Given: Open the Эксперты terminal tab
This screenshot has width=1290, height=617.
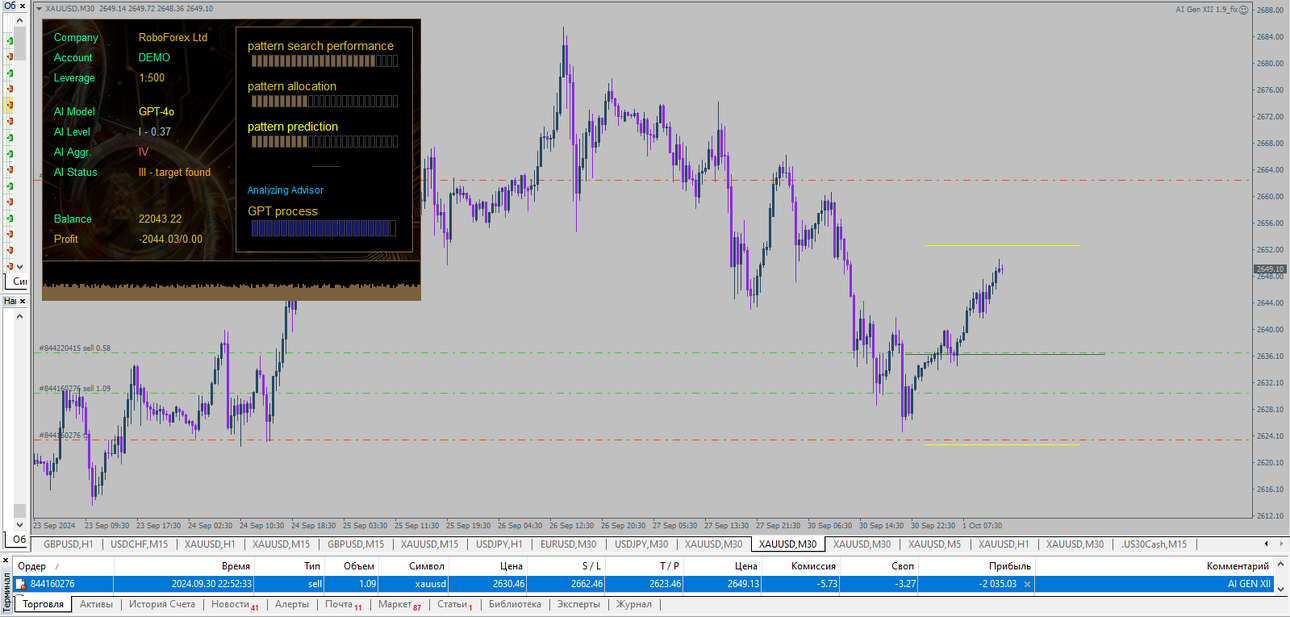Looking at the screenshot, I should [579, 604].
